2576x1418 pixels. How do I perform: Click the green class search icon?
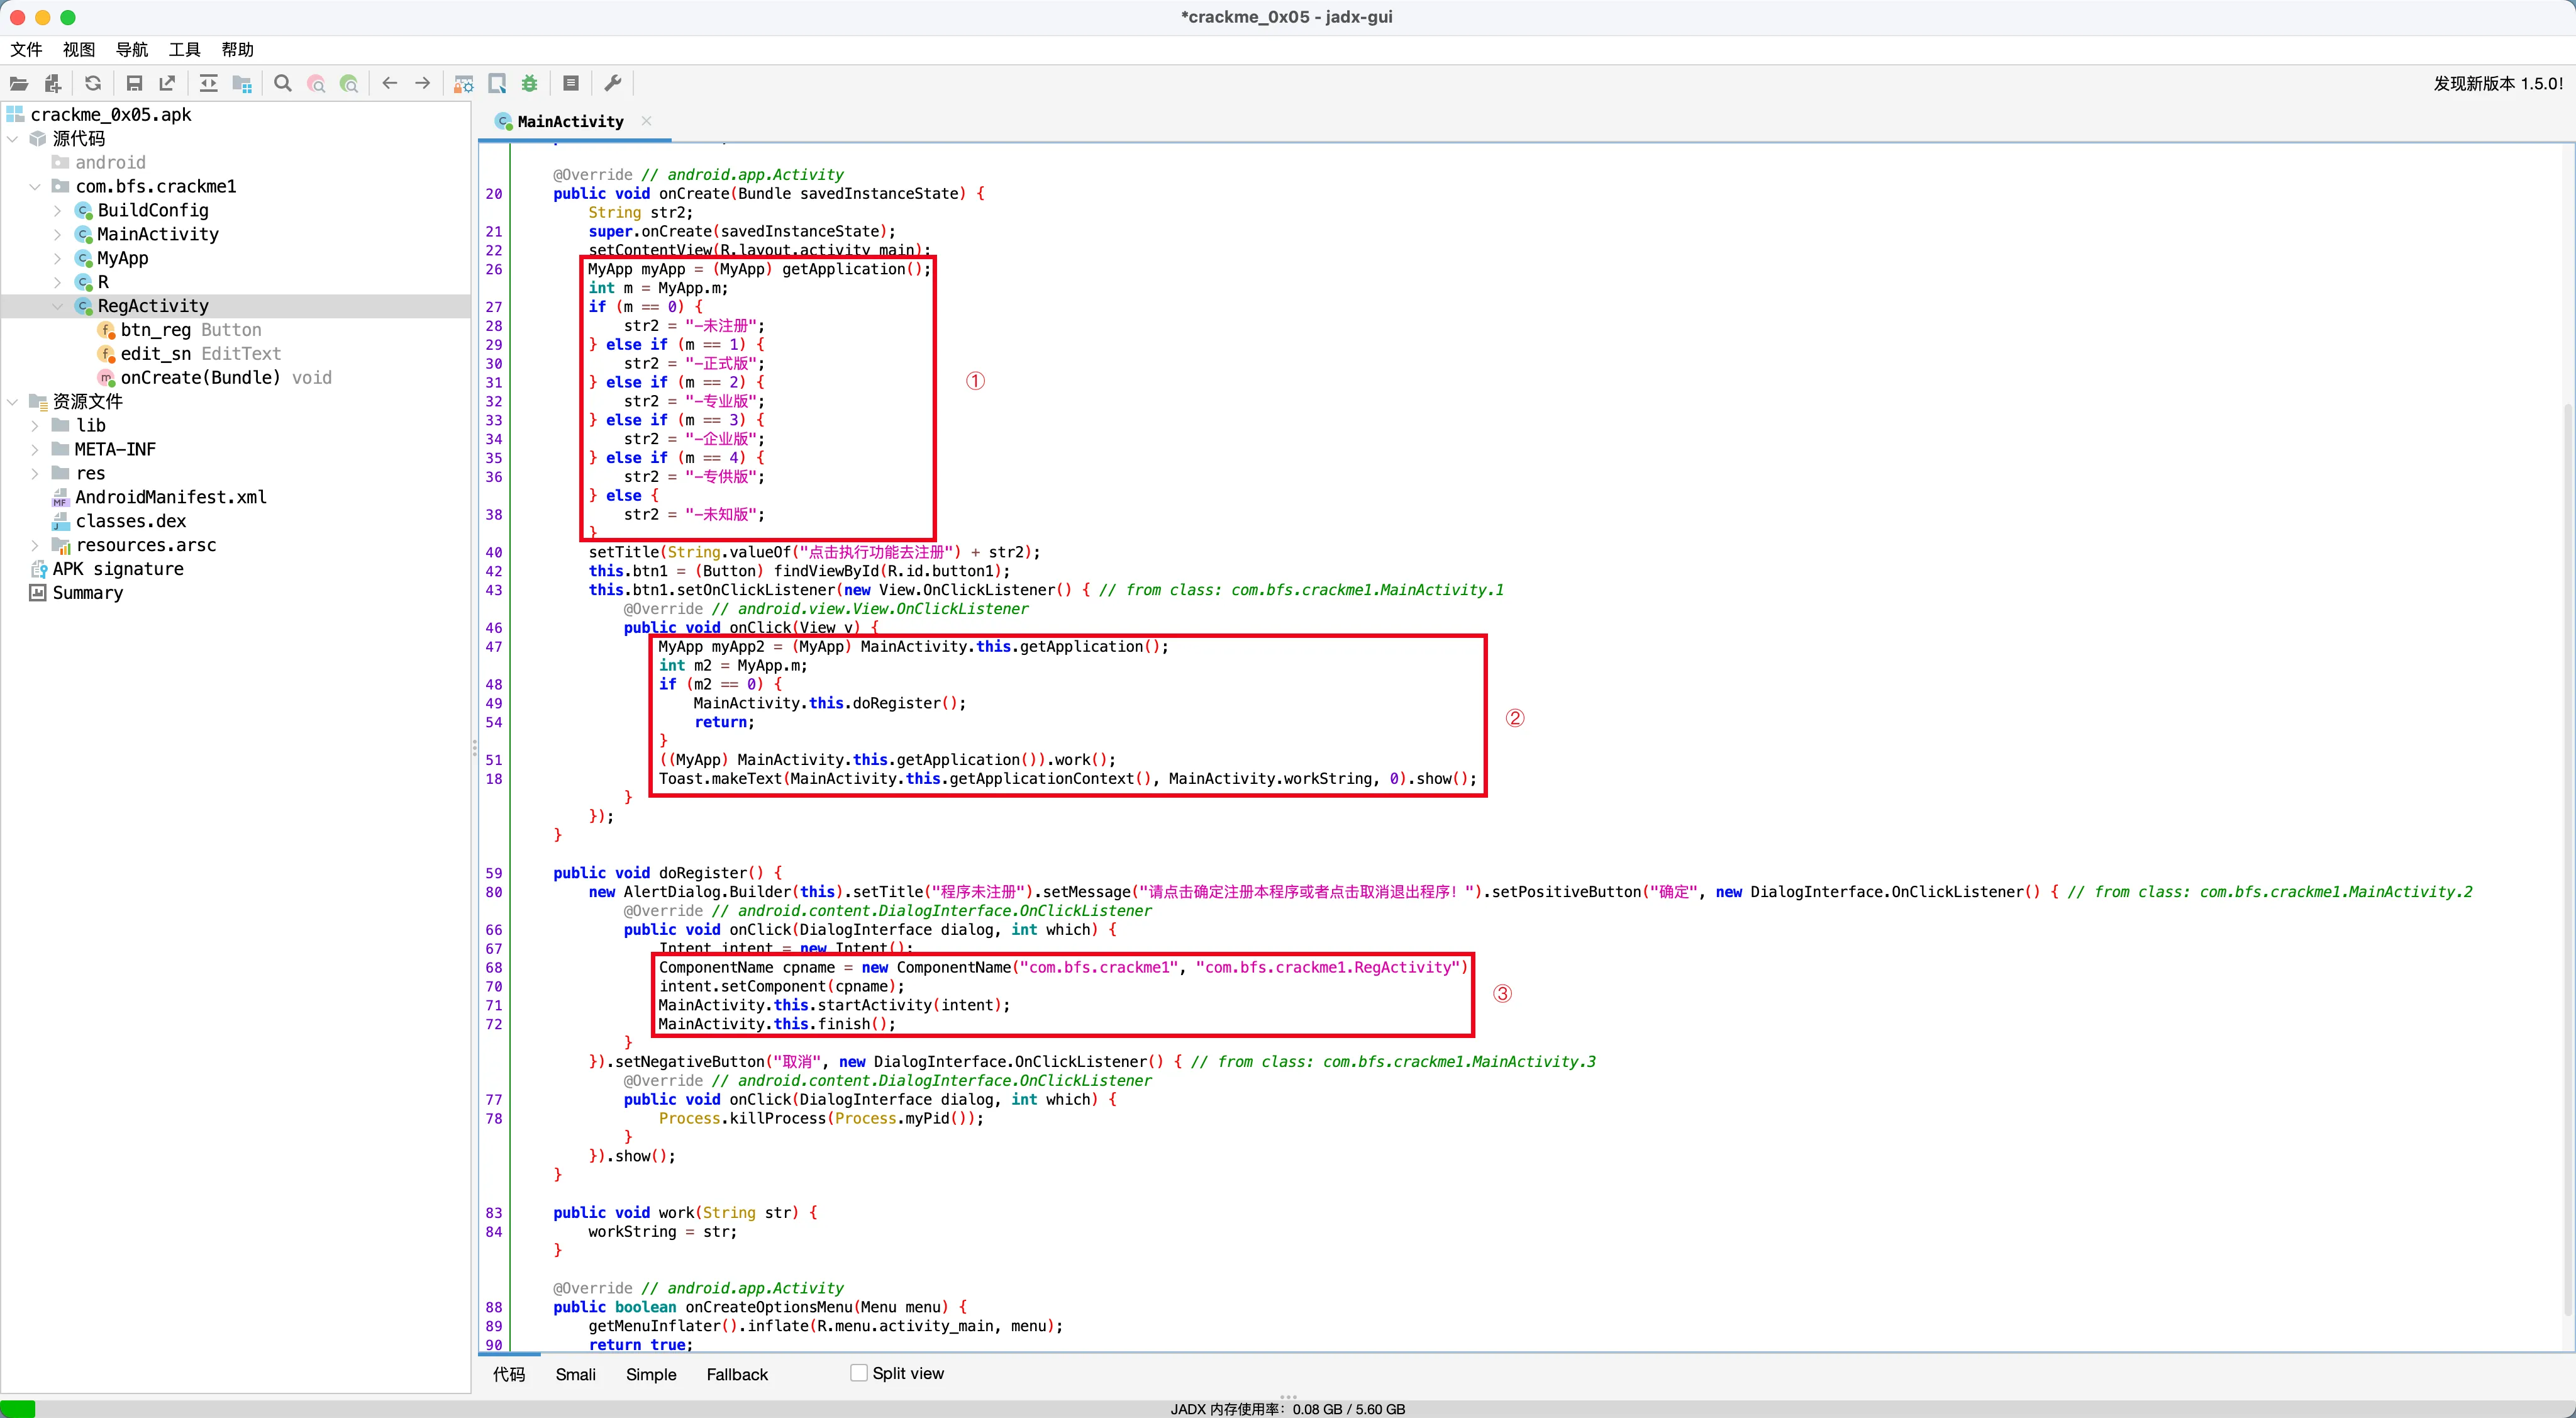tap(349, 84)
